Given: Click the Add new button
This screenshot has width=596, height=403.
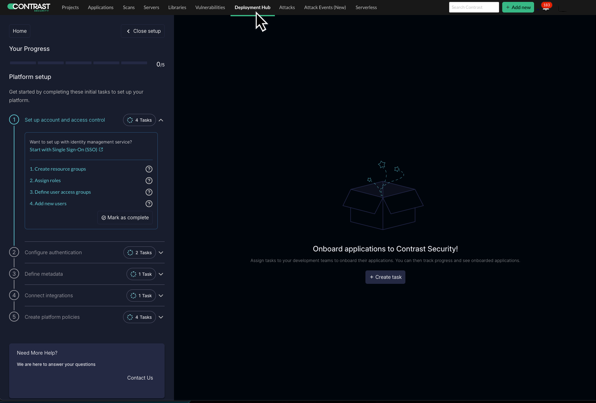Looking at the screenshot, I should (x=518, y=7).
